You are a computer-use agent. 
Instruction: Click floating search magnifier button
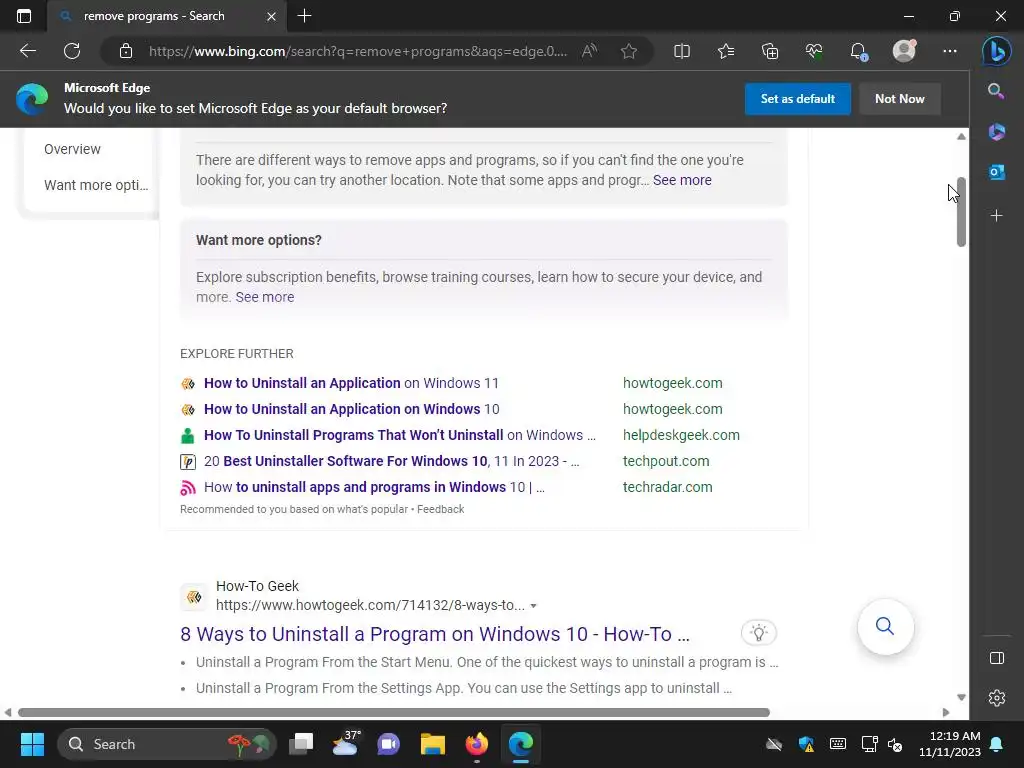pos(885,626)
